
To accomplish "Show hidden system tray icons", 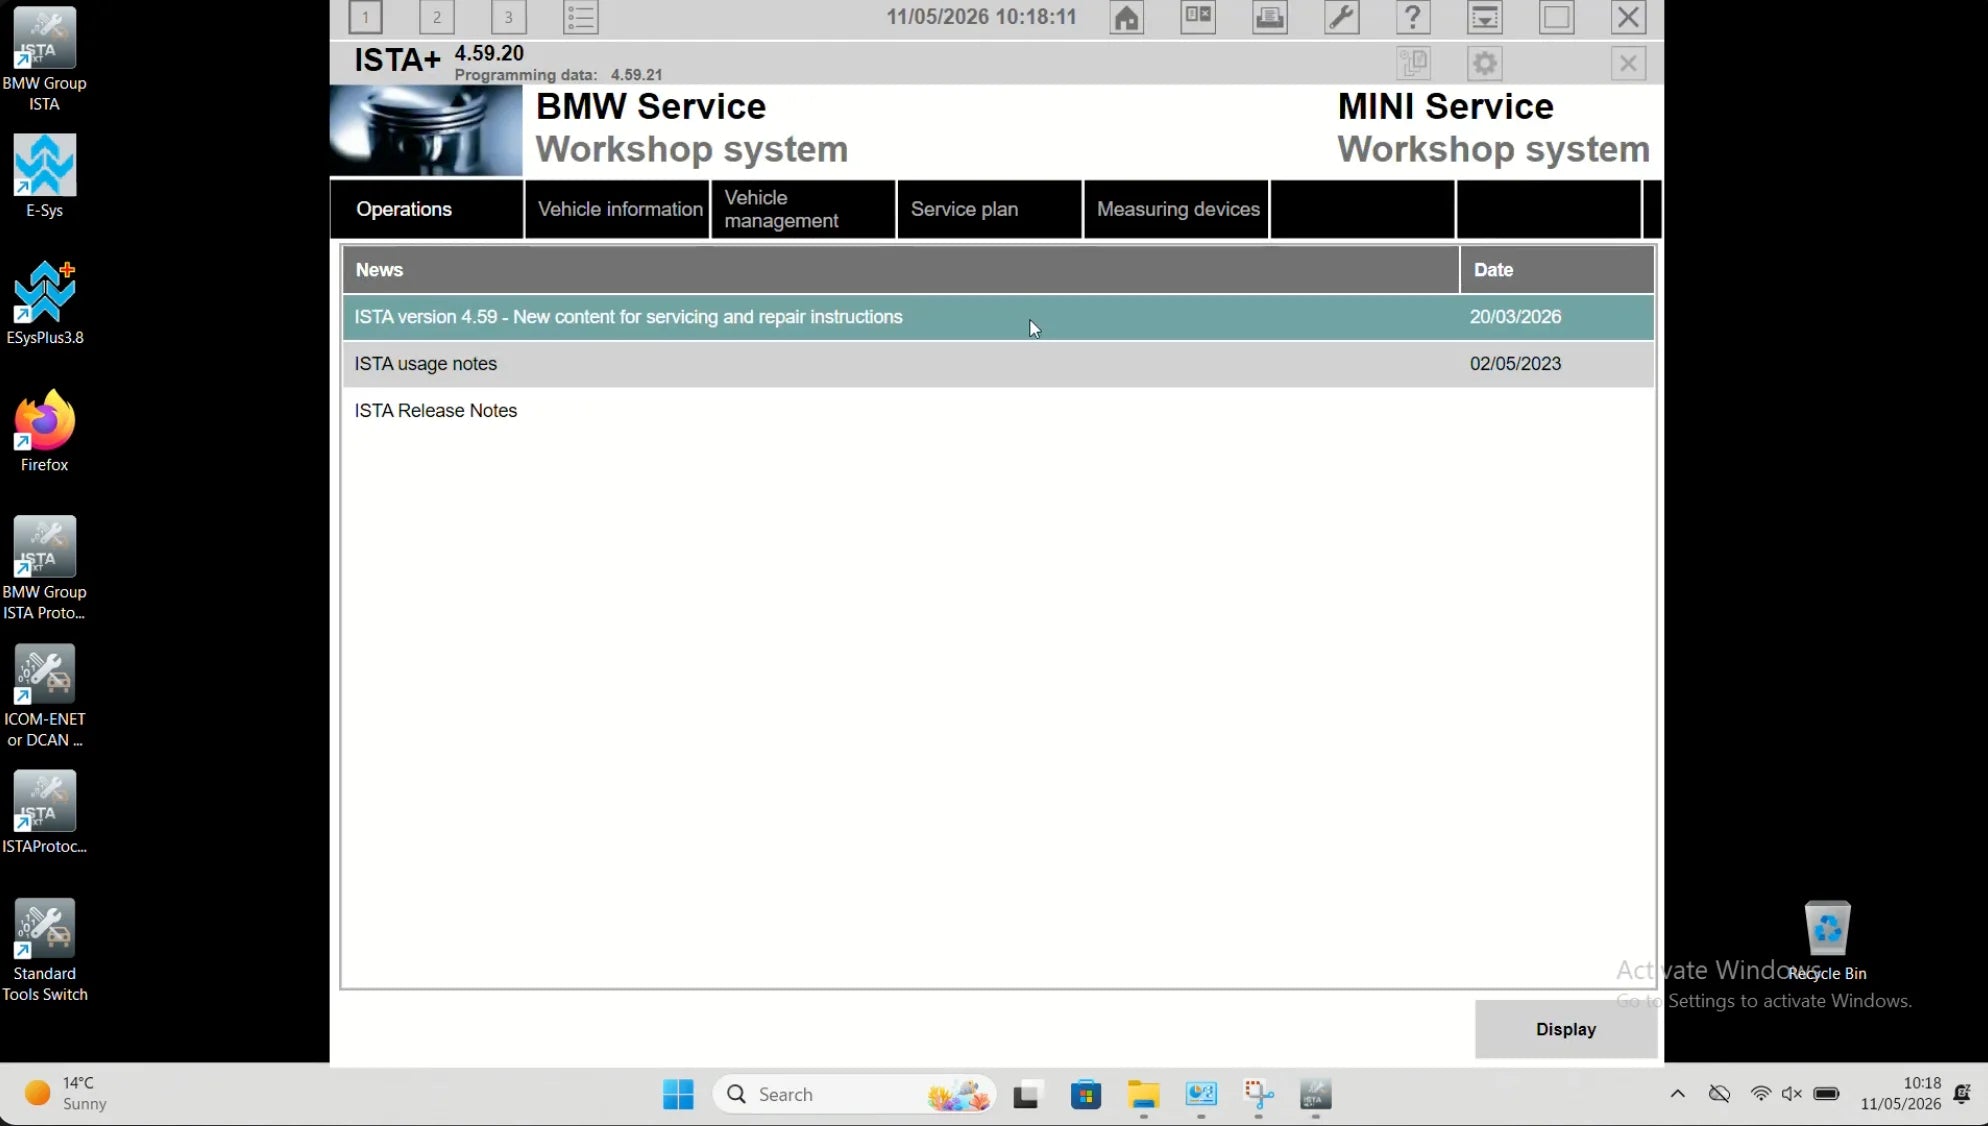I will [1677, 1094].
